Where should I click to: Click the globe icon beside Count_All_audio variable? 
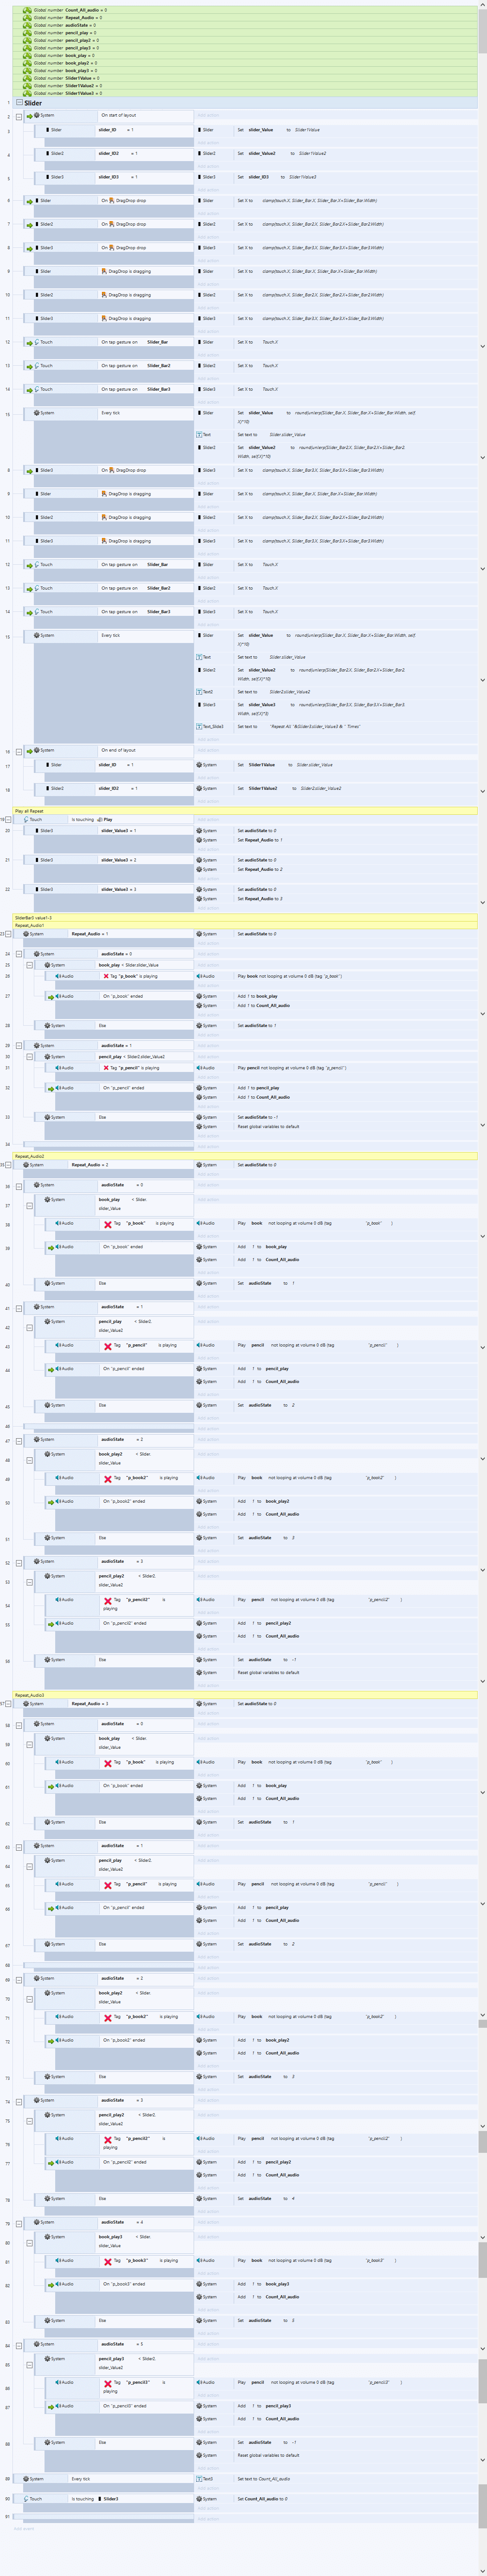click(x=27, y=10)
